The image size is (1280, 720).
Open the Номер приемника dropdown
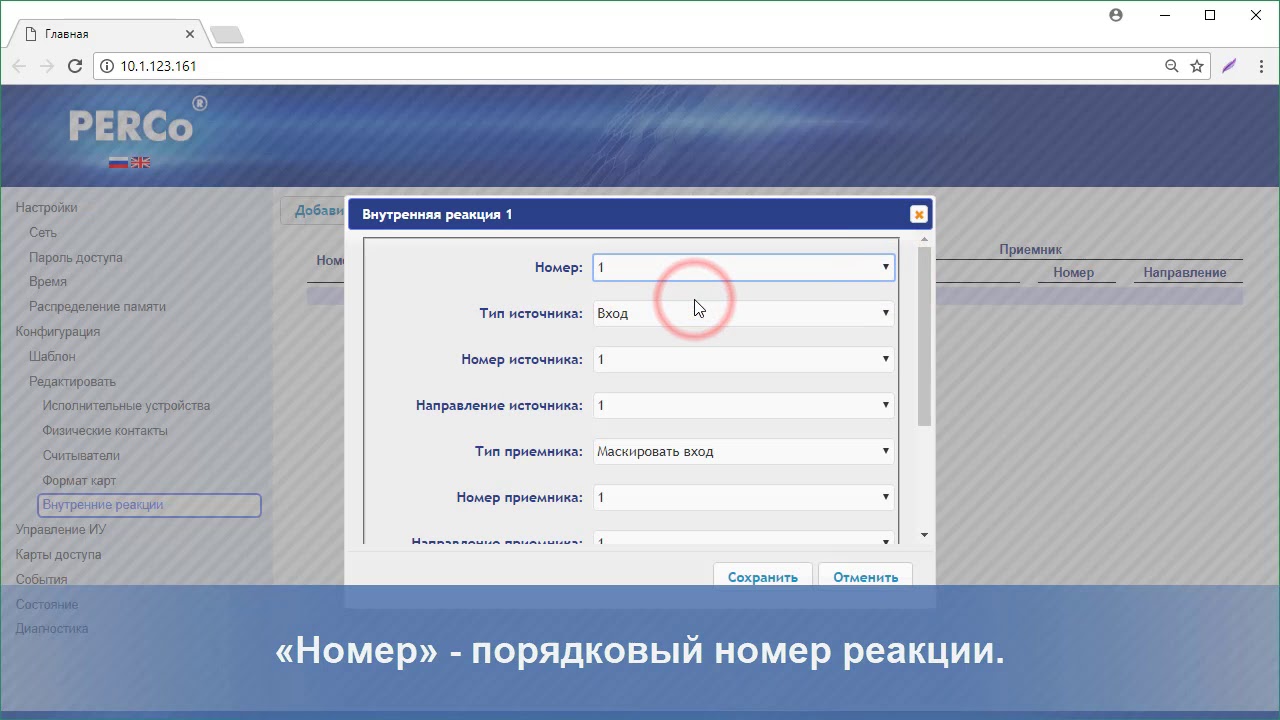[x=743, y=497]
